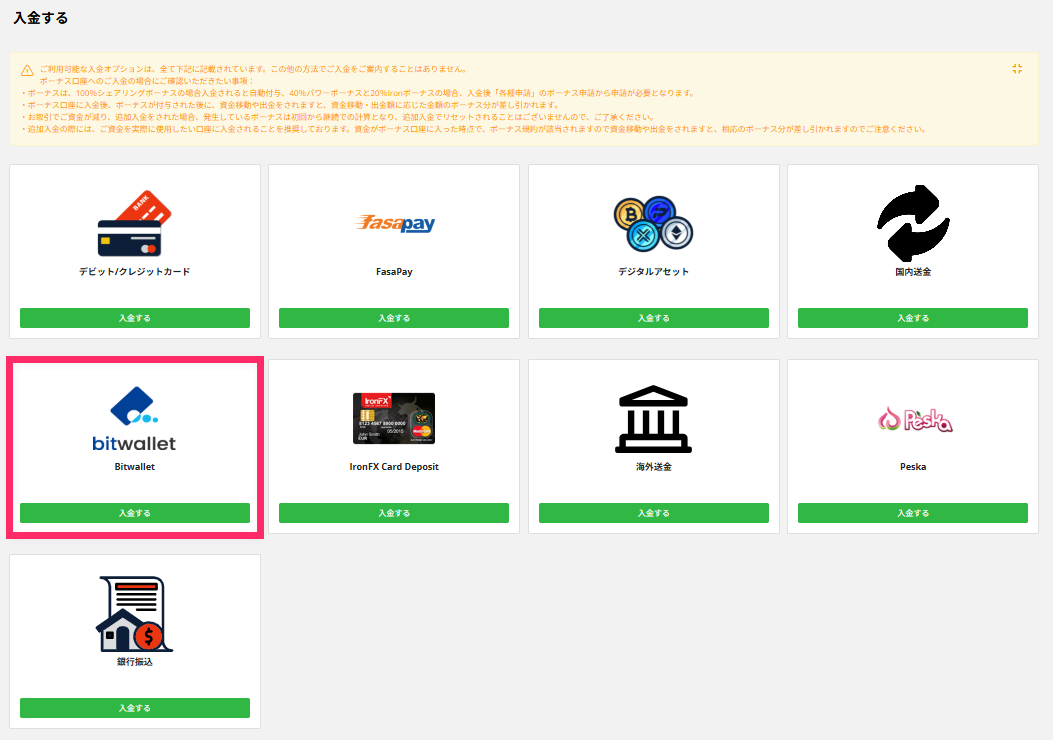Choose 入金する under 国内送金
This screenshot has height=740, width=1053.
[913, 318]
